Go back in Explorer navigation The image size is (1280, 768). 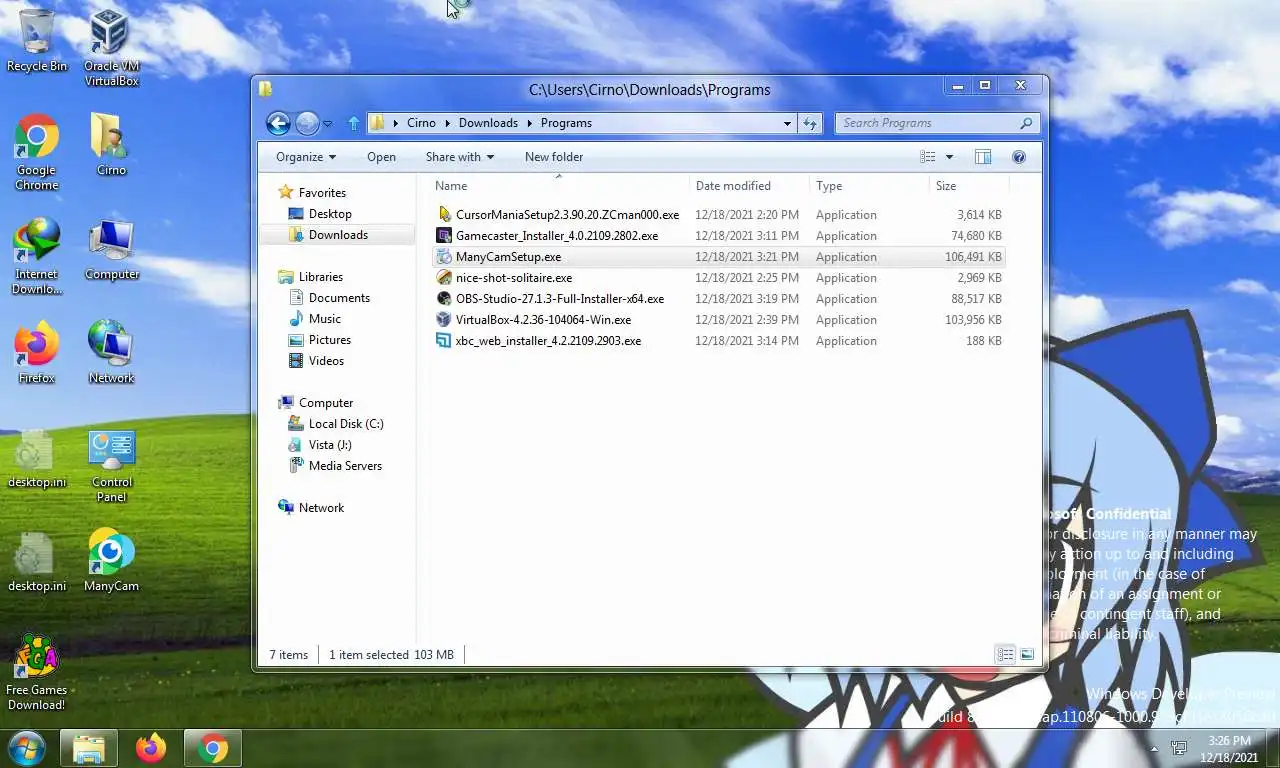[278, 123]
